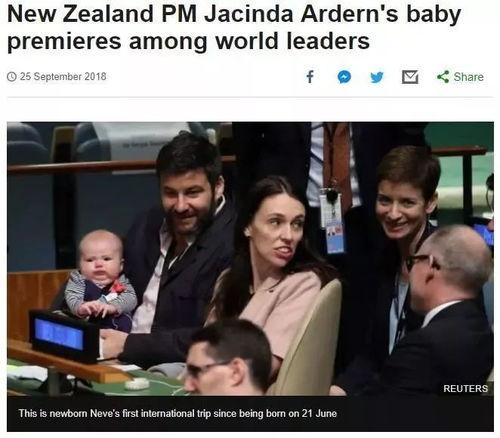Click the blue digital display on desk
This screenshot has width=500, height=438.
pos(59,334)
